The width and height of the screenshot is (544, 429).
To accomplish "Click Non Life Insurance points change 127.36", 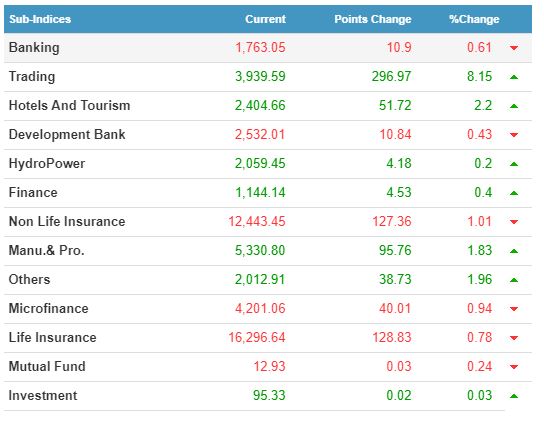I will pos(392,222).
